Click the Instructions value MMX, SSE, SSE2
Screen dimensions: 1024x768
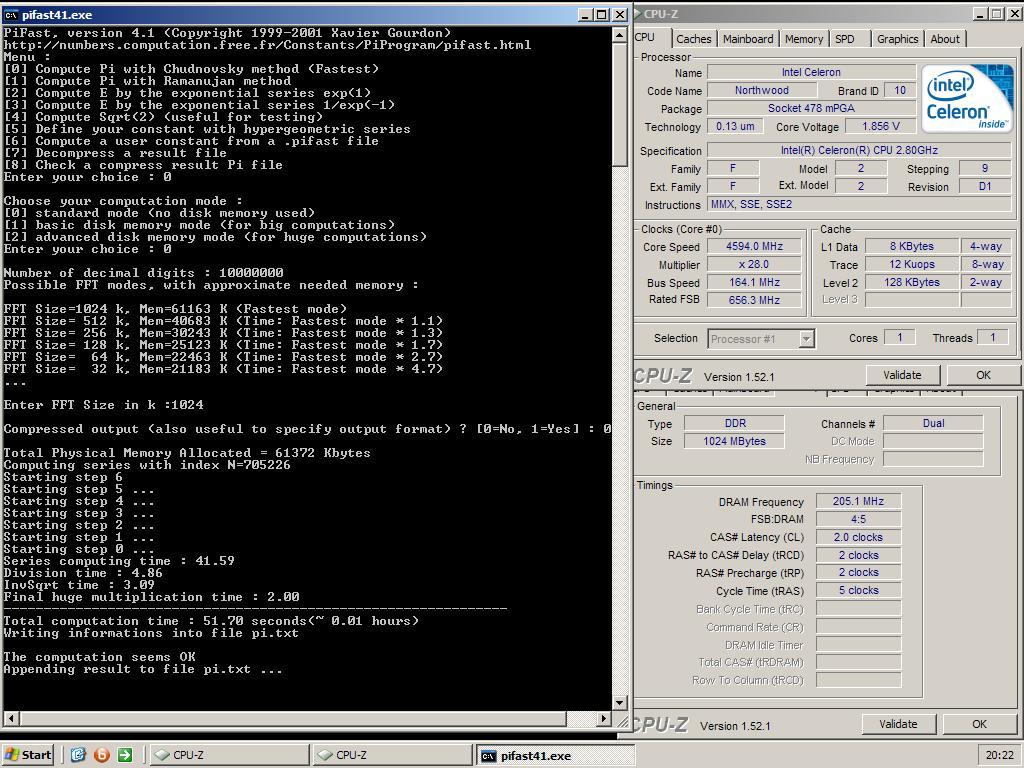tap(859, 204)
